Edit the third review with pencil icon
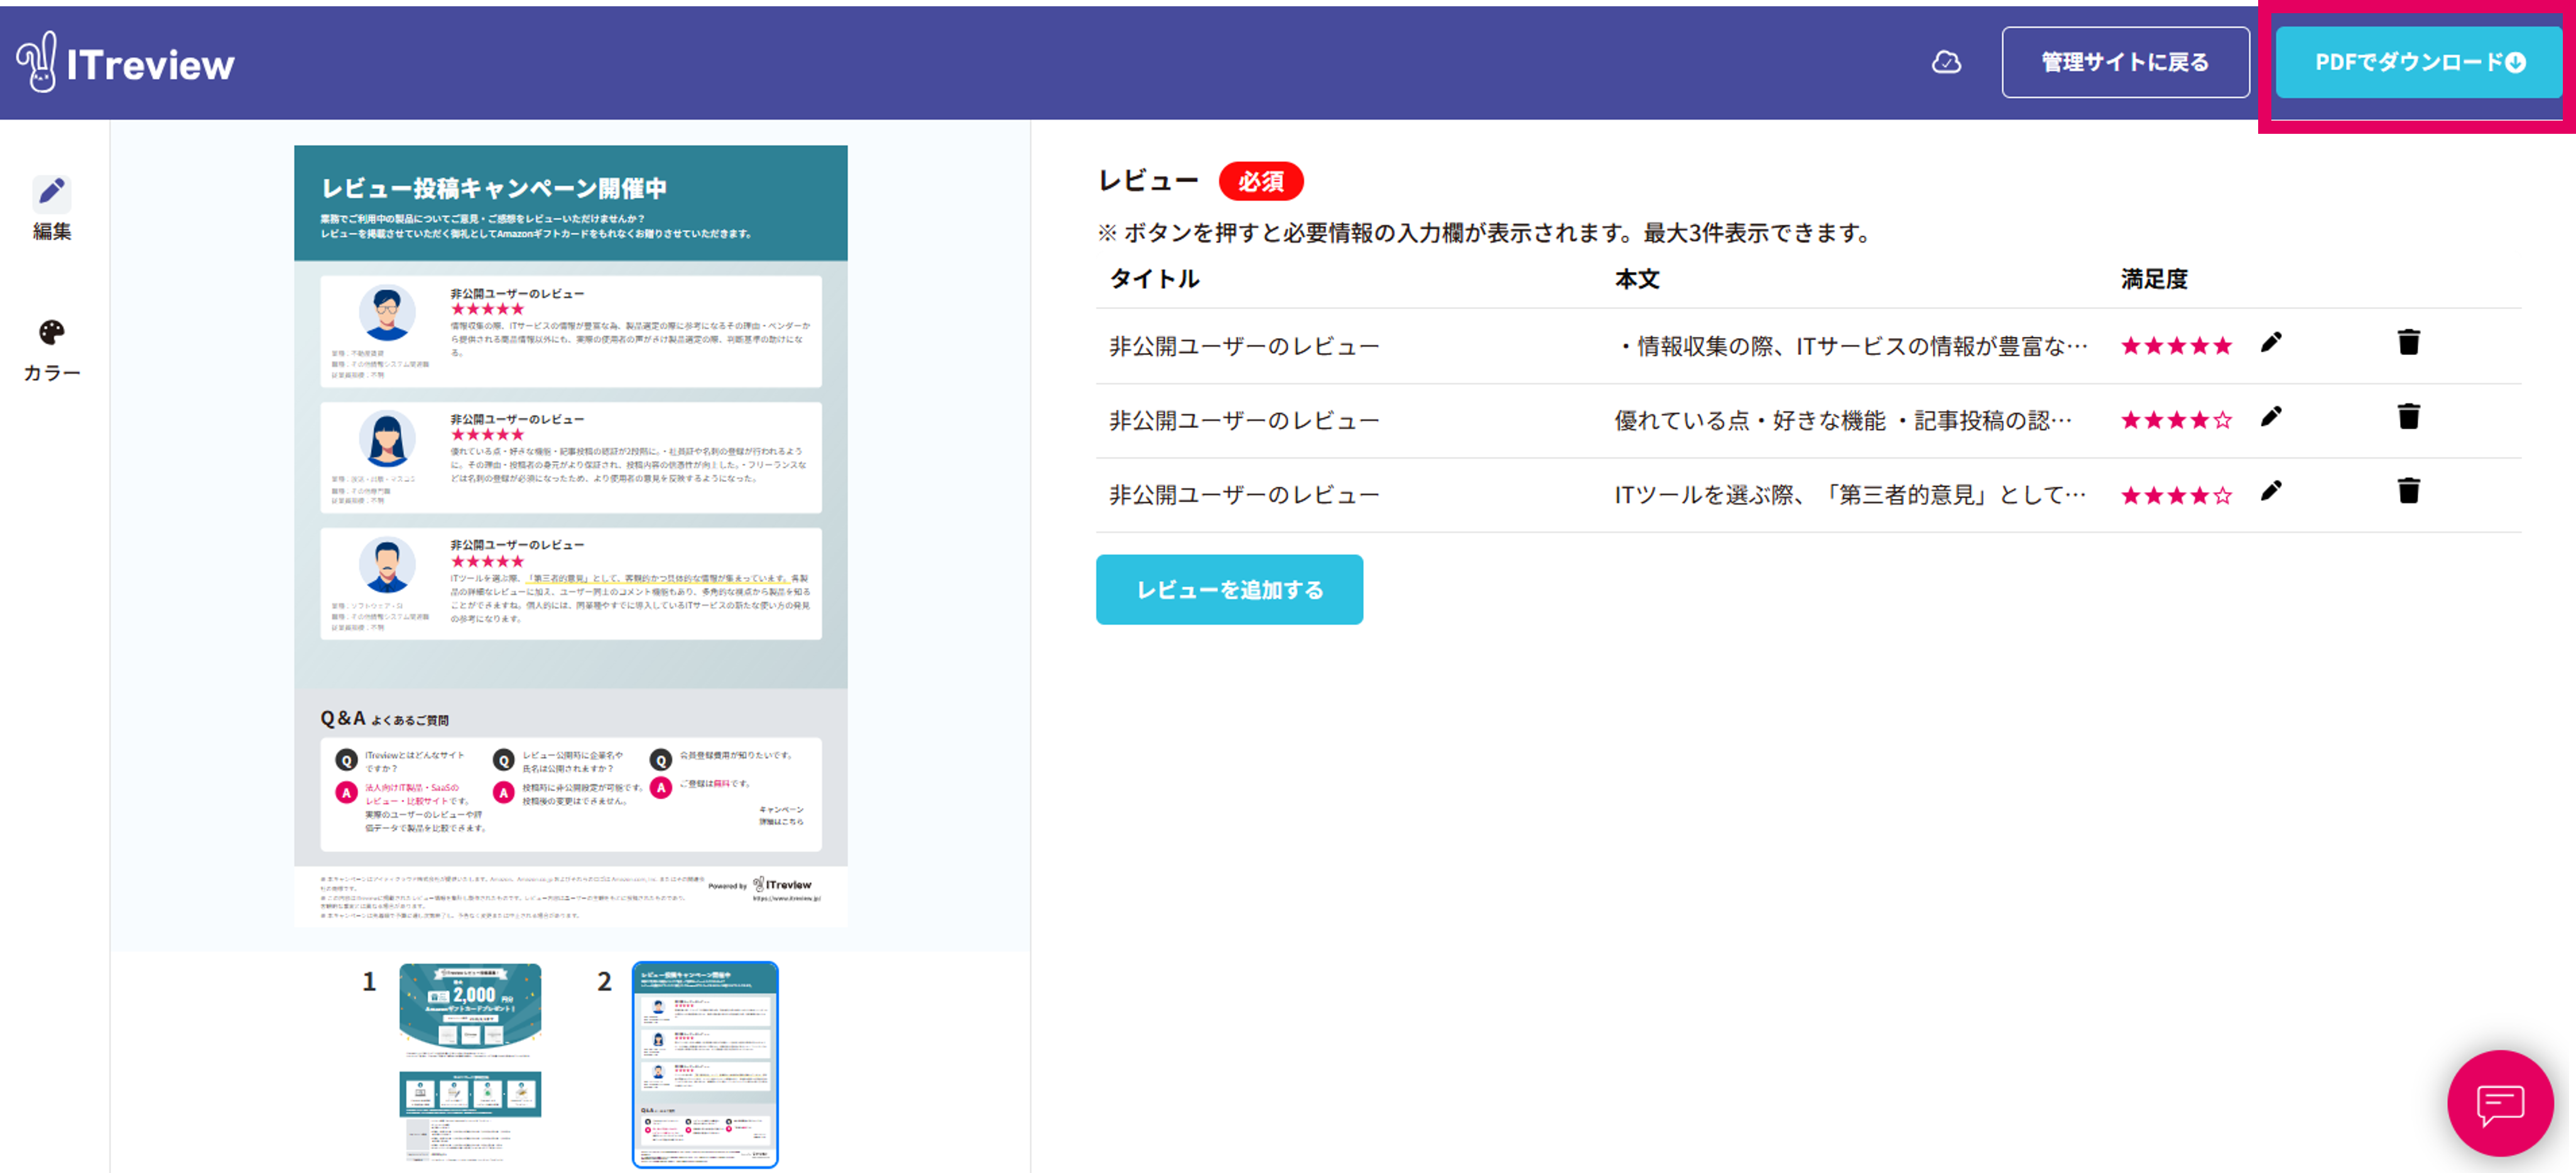Screen dimensions: 2576x1173 click(2271, 491)
